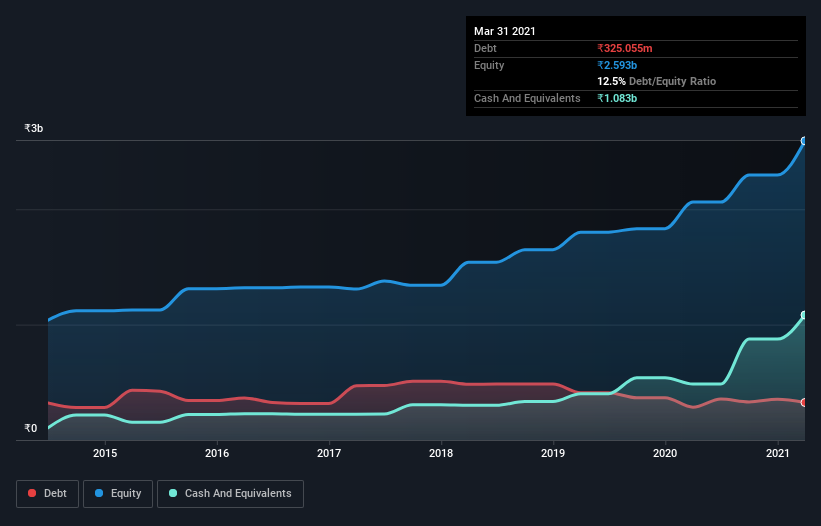The image size is (821, 526).
Task: Click the Debt endpoint marker on red line
Action: point(804,402)
